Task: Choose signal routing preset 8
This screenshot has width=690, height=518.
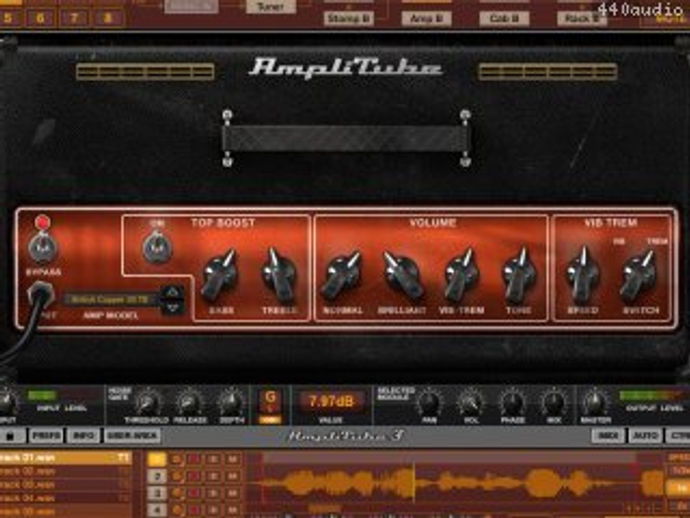Action: tap(107, 18)
